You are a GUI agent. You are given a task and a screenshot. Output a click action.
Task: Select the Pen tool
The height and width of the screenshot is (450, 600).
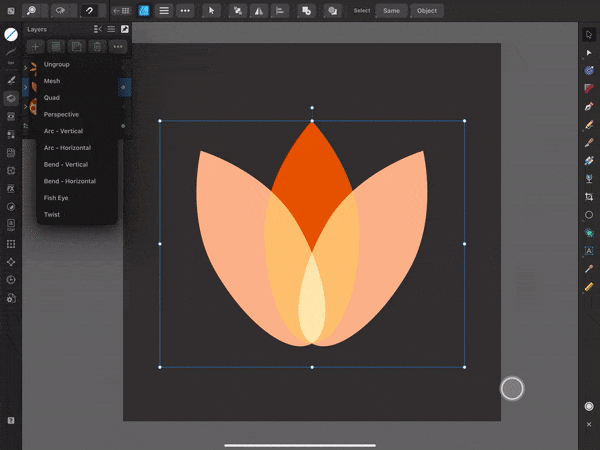click(589, 107)
